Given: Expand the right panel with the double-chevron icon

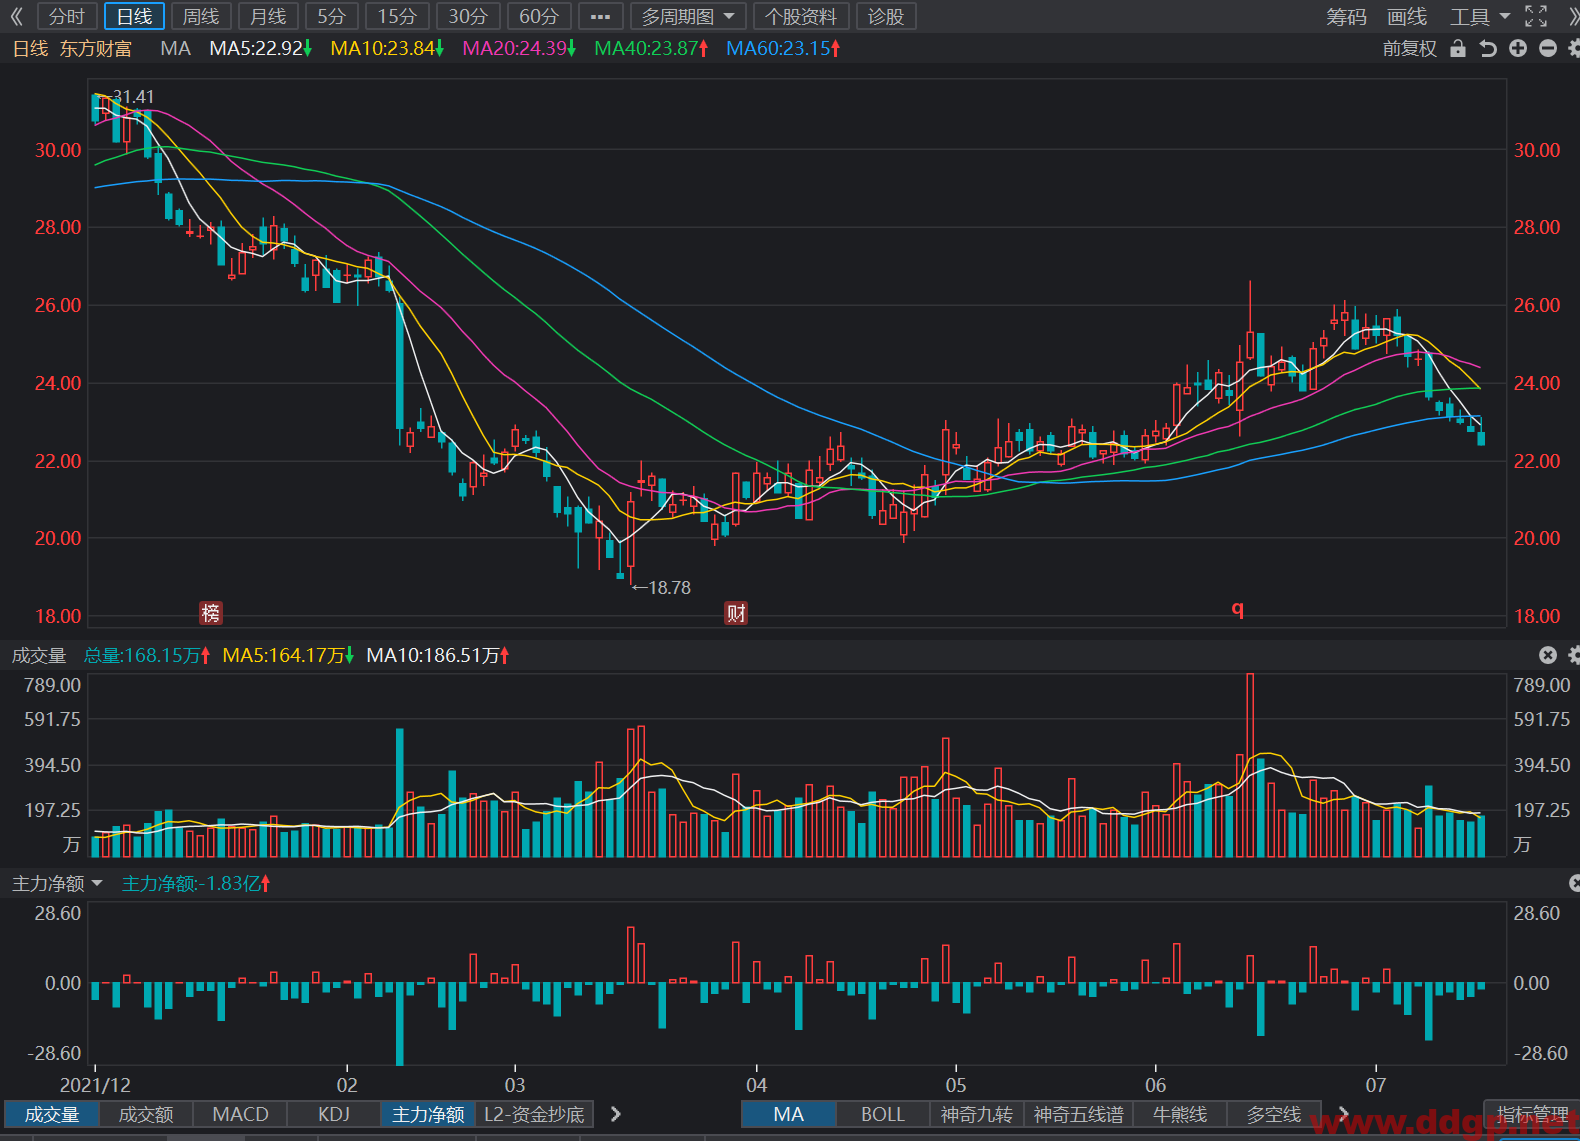Looking at the screenshot, I should (1572, 17).
